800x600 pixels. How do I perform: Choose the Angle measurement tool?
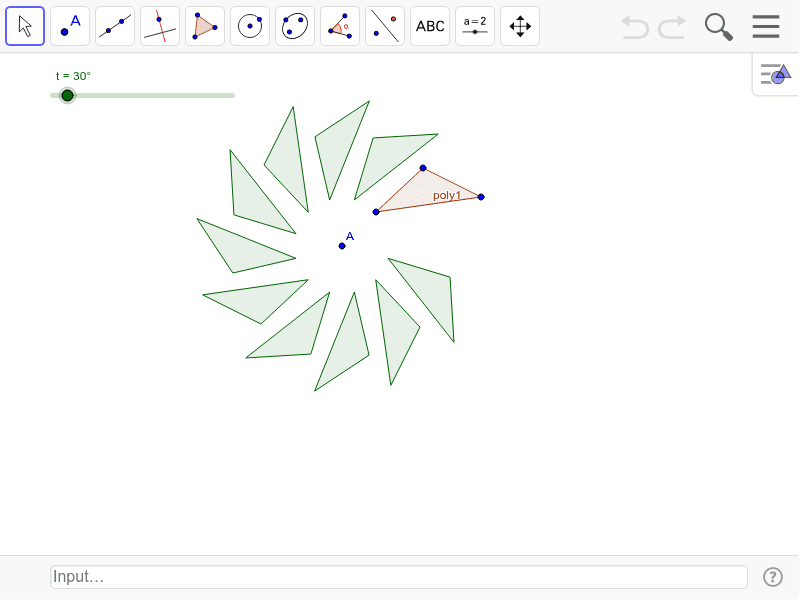(340, 26)
